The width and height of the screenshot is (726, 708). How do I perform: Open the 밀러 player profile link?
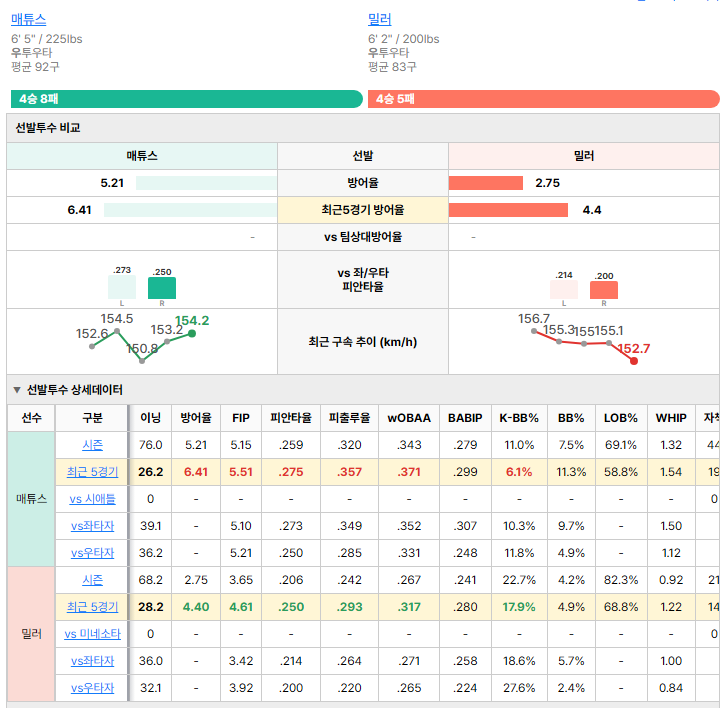point(380,19)
